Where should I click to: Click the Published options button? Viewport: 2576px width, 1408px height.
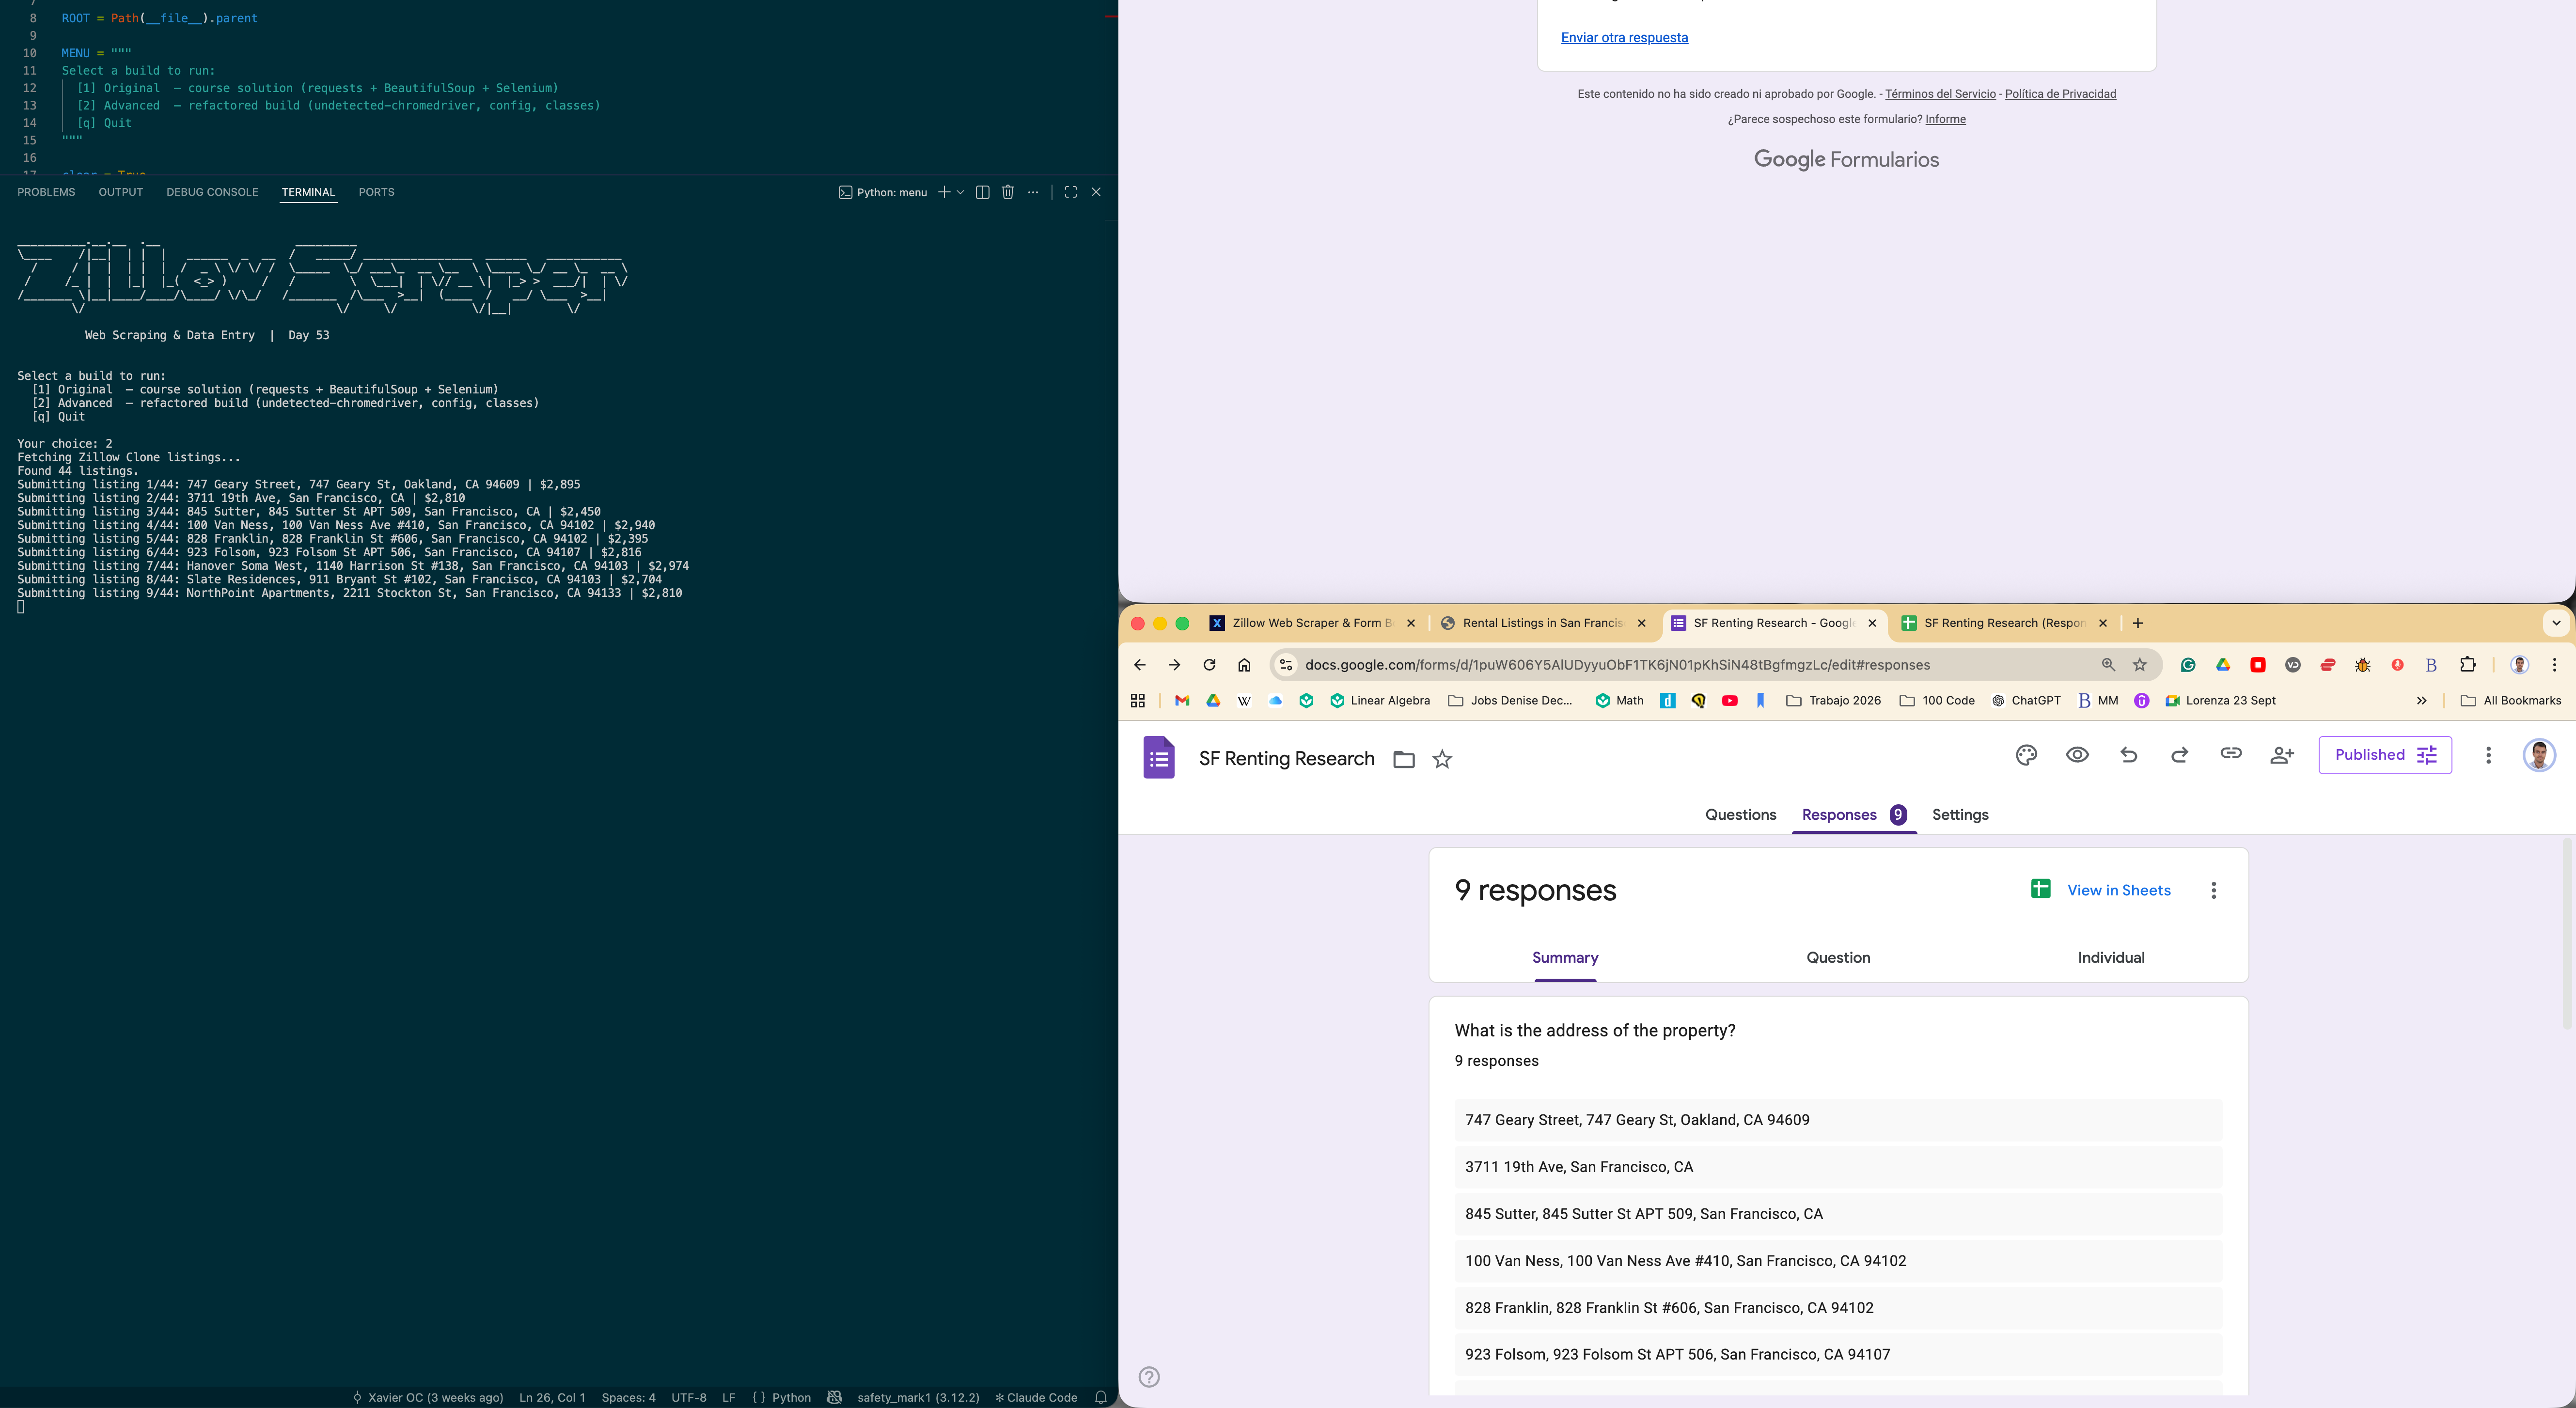tap(2385, 755)
